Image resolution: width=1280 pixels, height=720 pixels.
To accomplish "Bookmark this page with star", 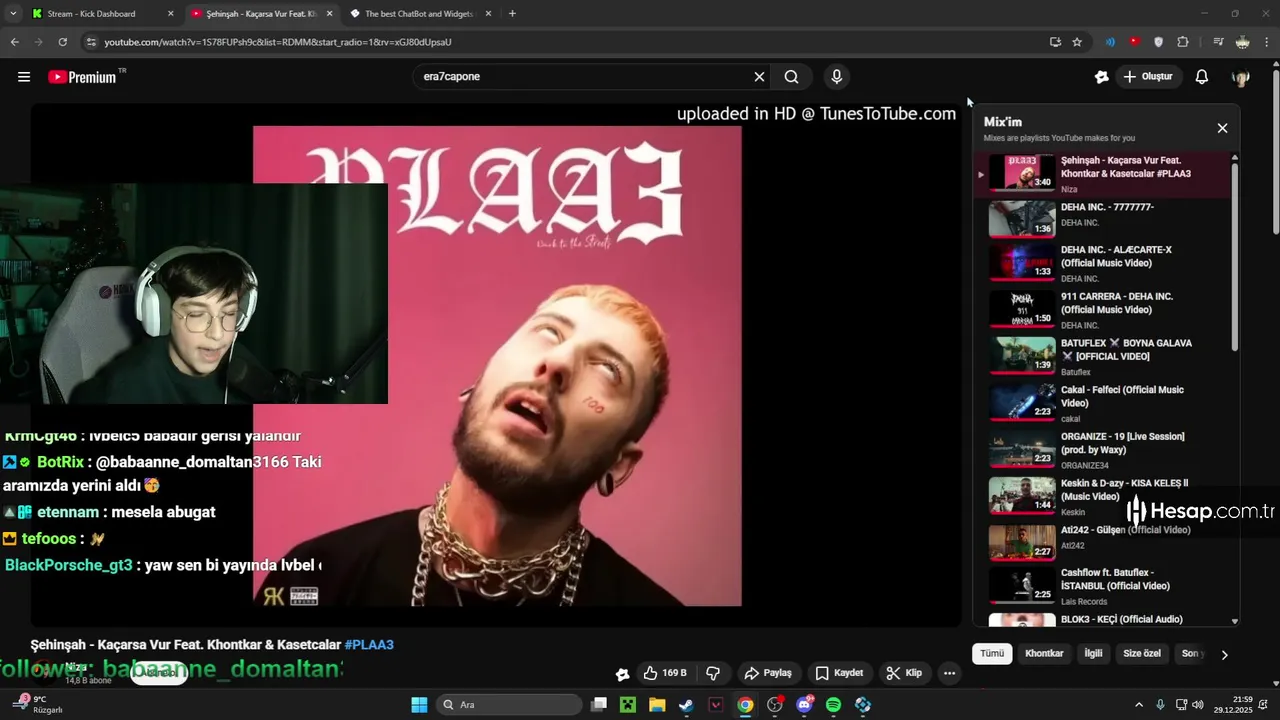I will coord(1077,42).
